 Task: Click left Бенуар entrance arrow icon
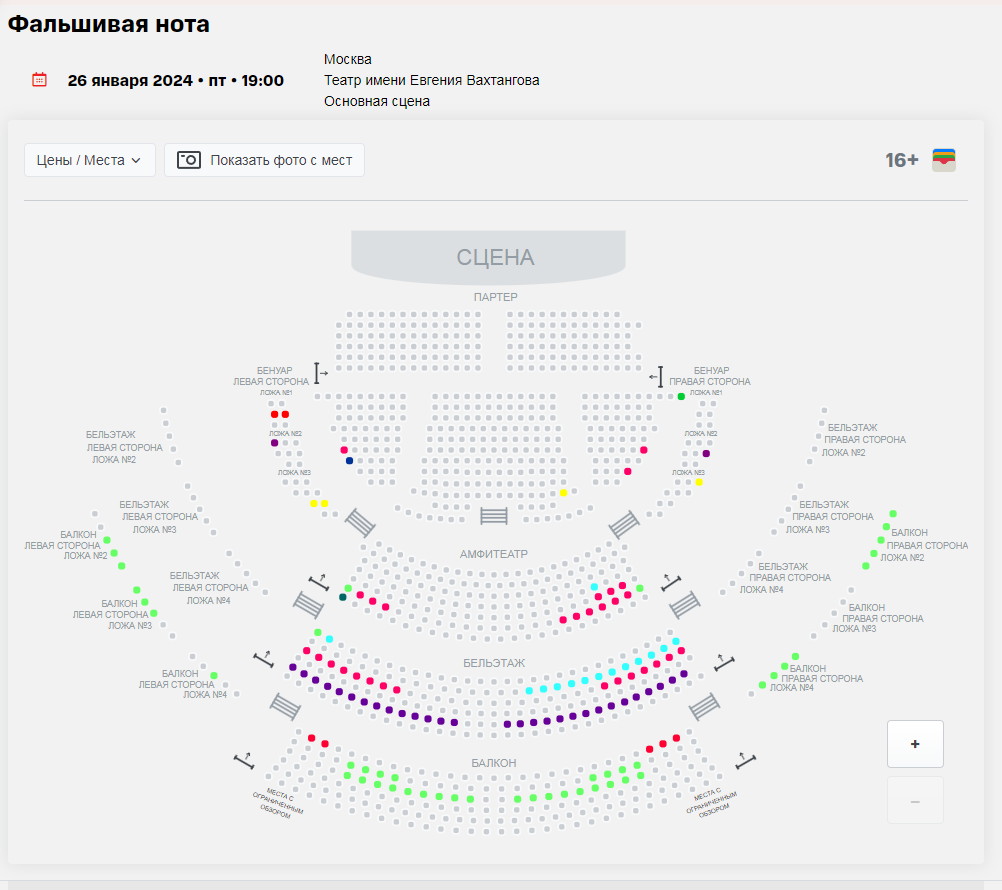321,372
